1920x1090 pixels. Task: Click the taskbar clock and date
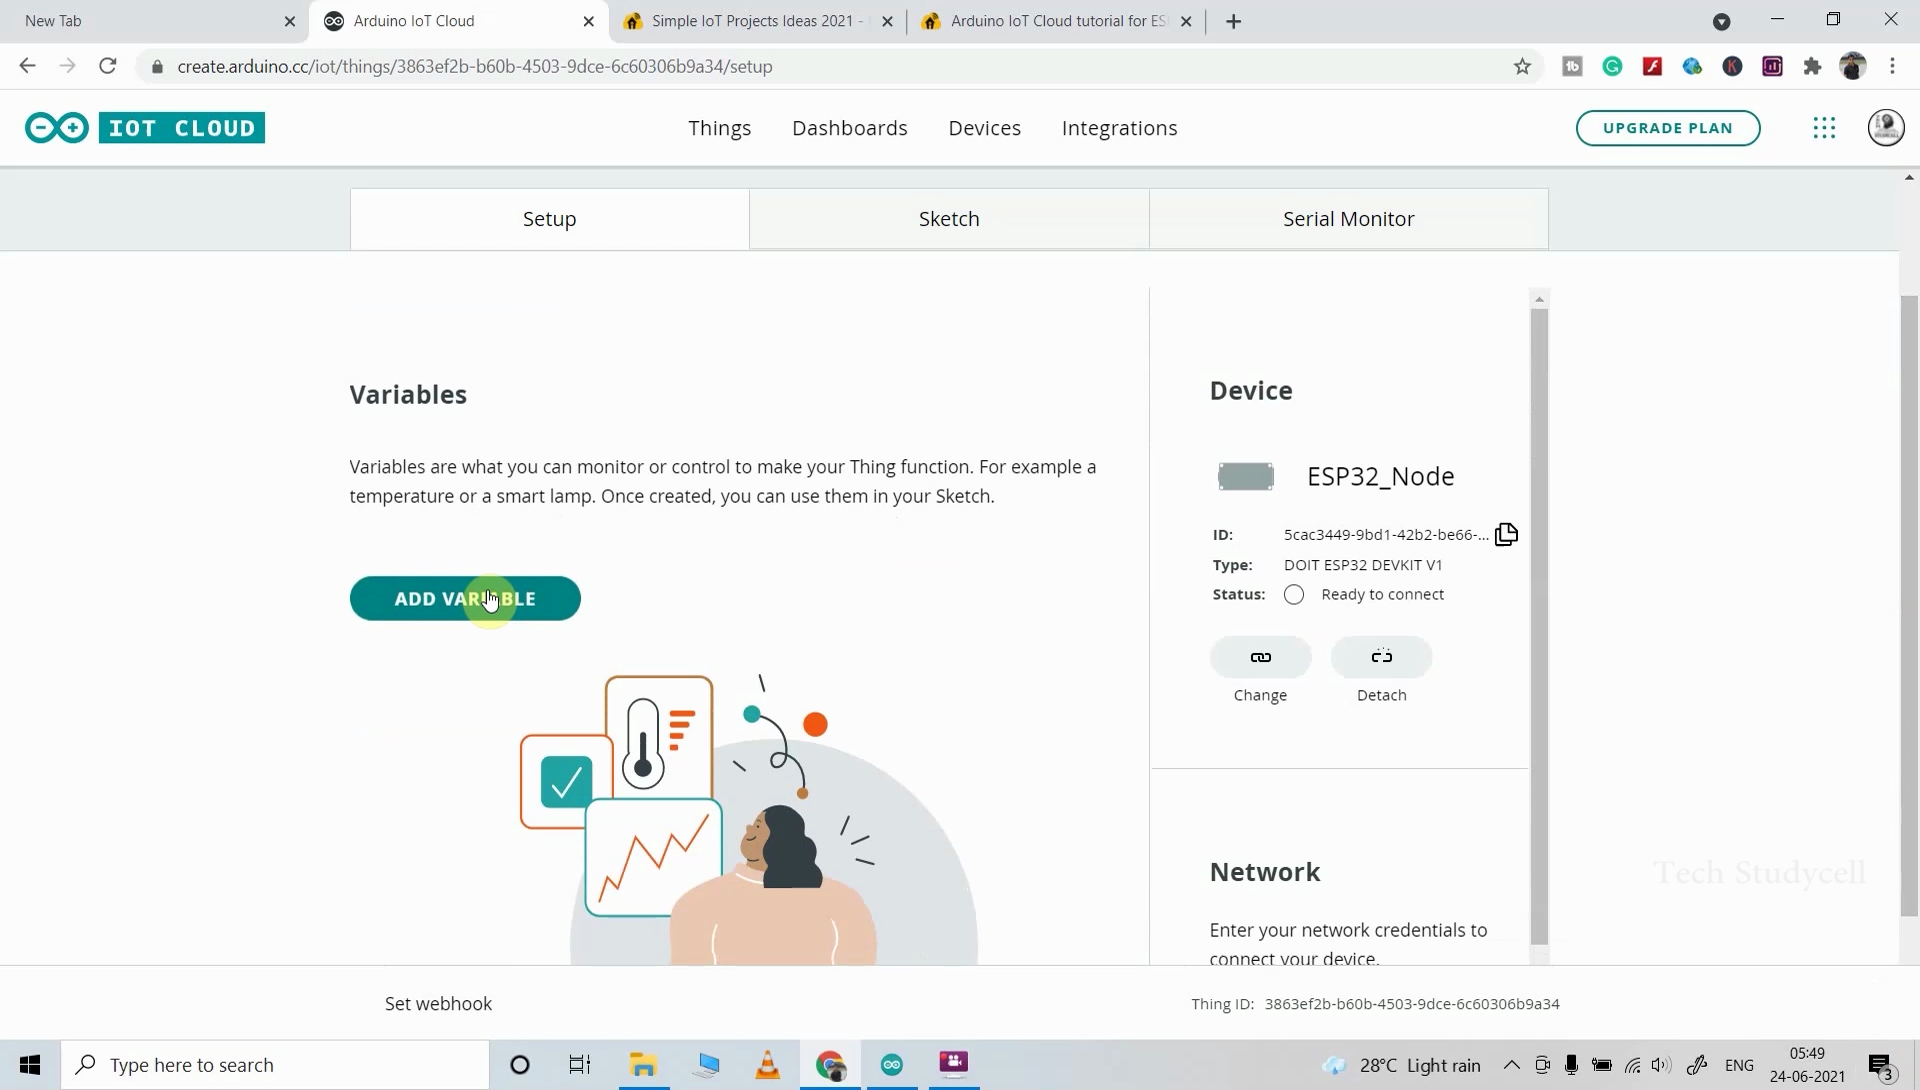click(x=1807, y=1066)
